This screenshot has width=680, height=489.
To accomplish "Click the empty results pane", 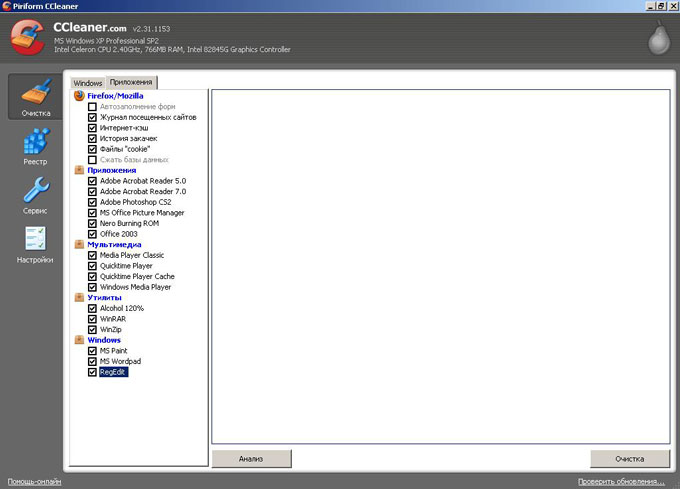I will pyautogui.click(x=441, y=266).
